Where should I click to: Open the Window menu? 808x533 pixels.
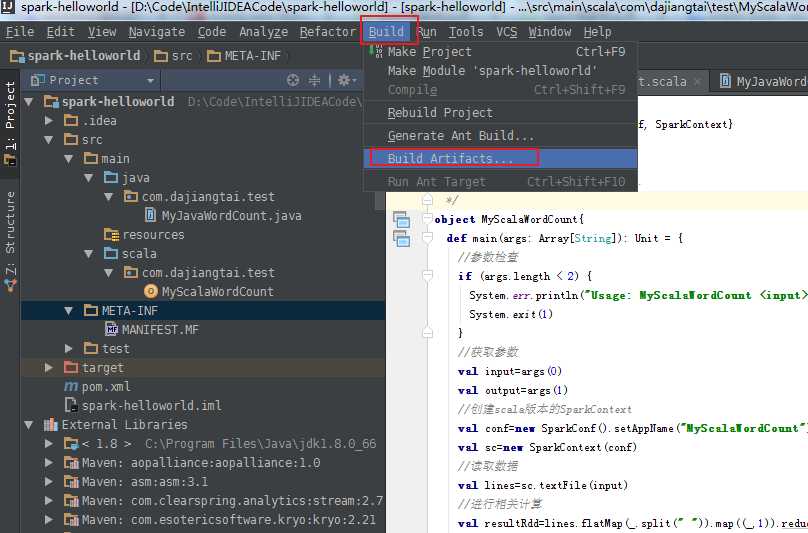550,32
